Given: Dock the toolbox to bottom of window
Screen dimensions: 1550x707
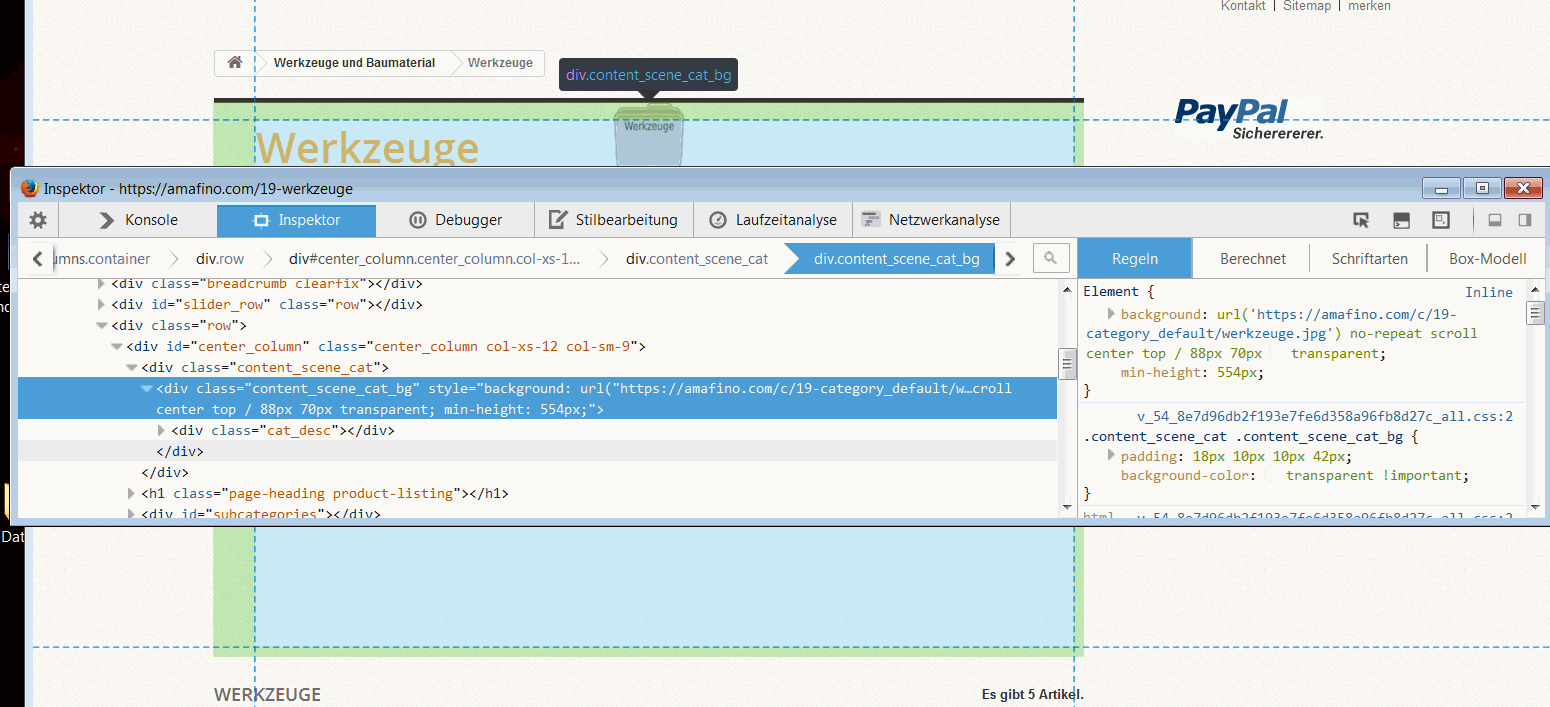Looking at the screenshot, I should [1496, 220].
